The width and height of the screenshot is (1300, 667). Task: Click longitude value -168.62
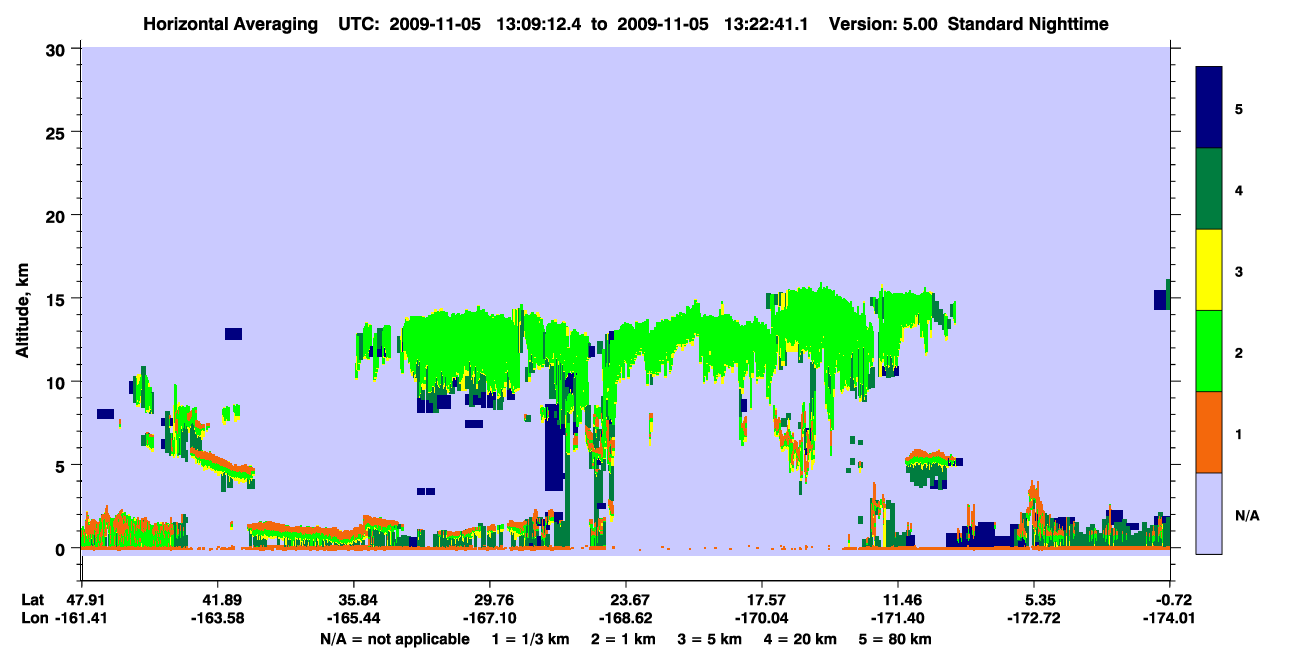tap(626, 618)
